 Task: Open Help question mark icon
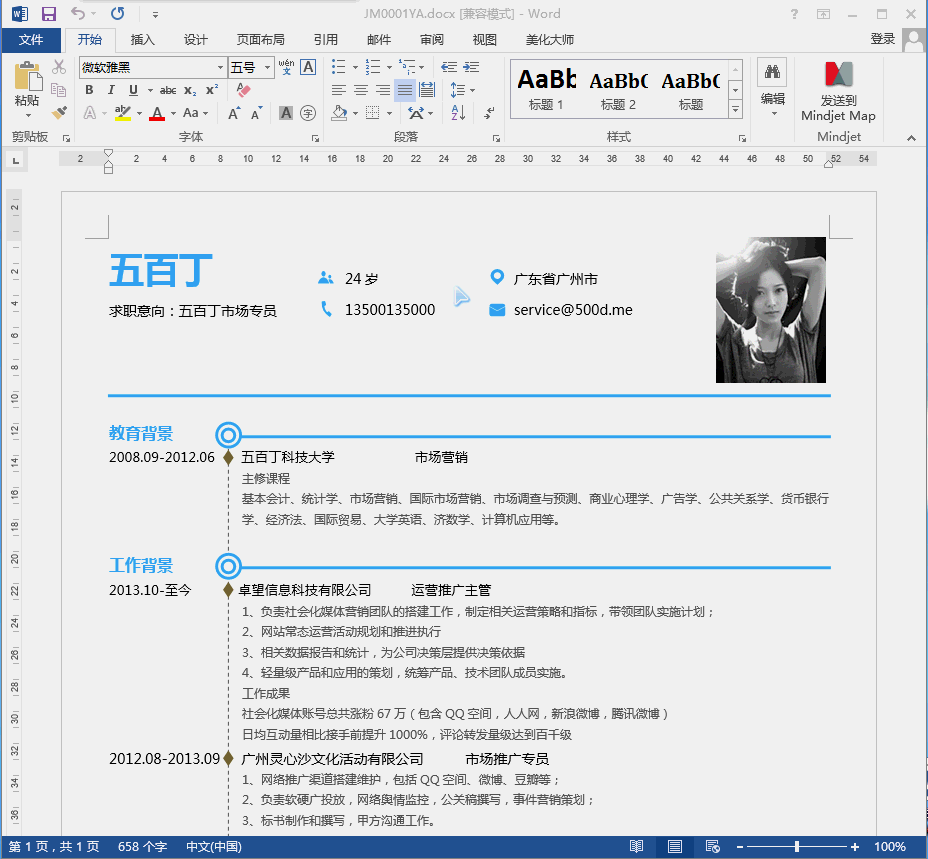point(794,14)
